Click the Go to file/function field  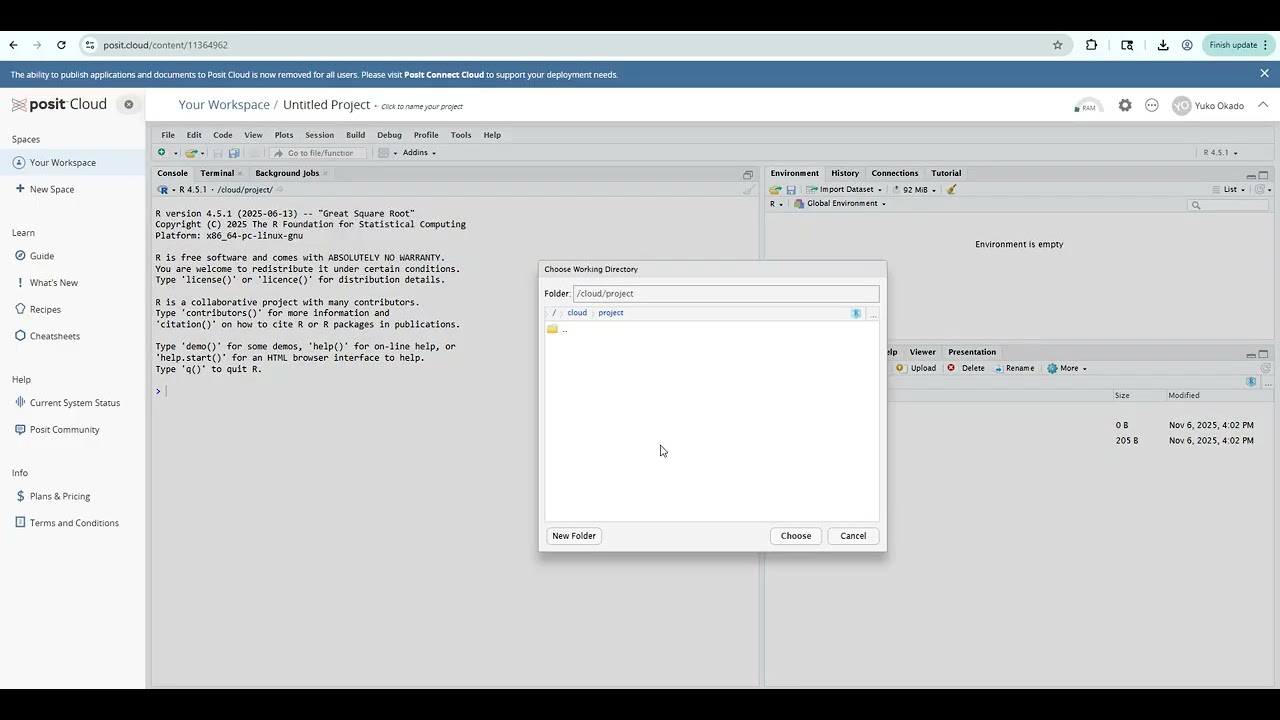point(320,153)
